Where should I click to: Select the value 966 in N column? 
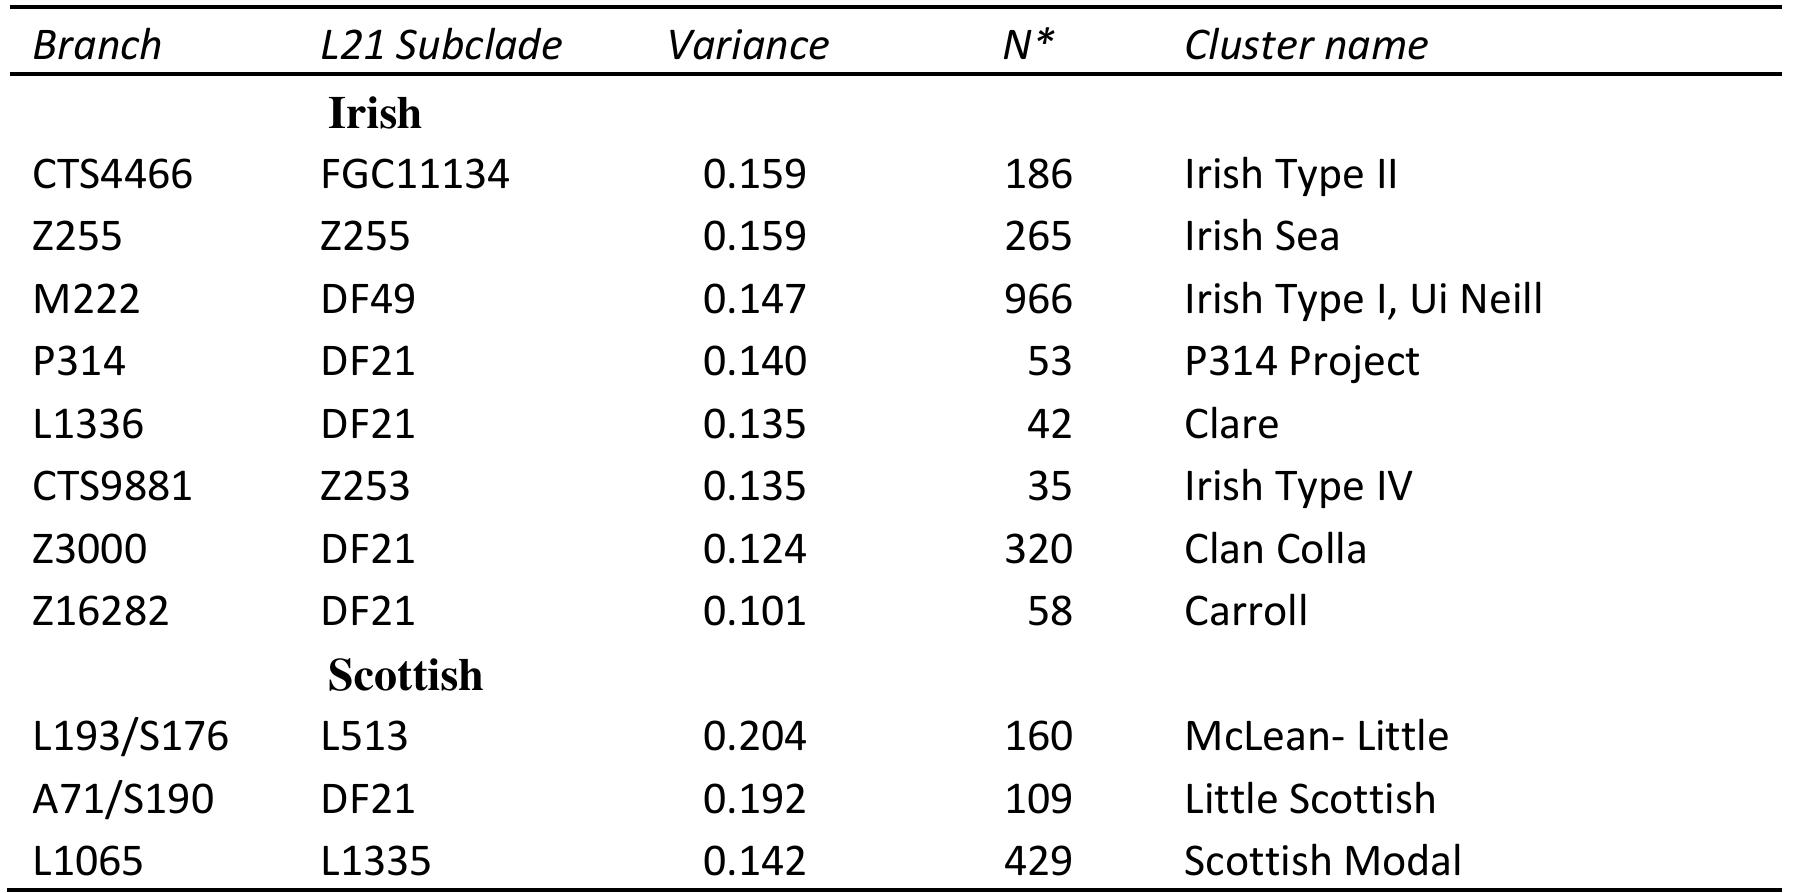[x=1038, y=299]
